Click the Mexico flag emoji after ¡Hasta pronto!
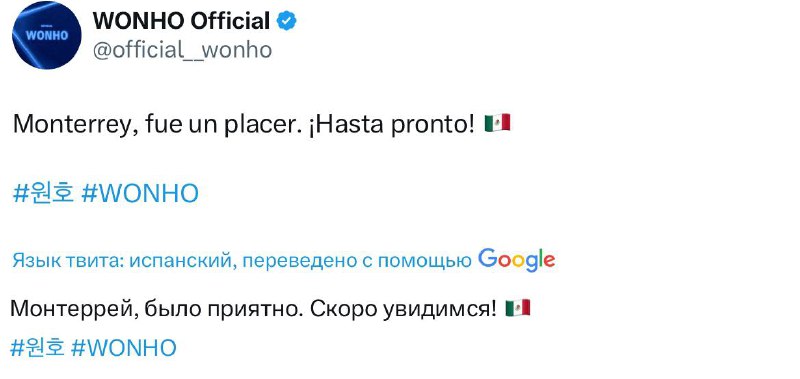Image resolution: width=800 pixels, height=379 pixels. pyautogui.click(x=497, y=123)
